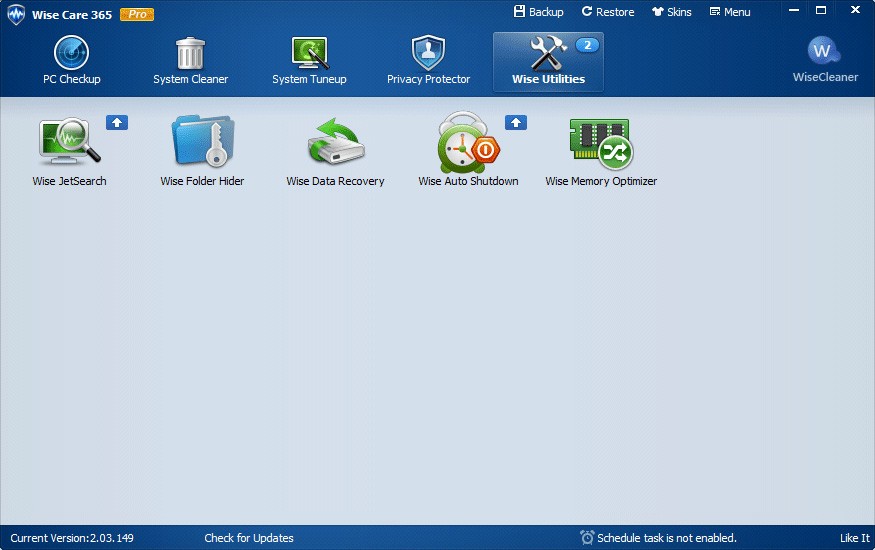Click Check for Updates link
This screenshot has width=875, height=550.
click(x=249, y=538)
